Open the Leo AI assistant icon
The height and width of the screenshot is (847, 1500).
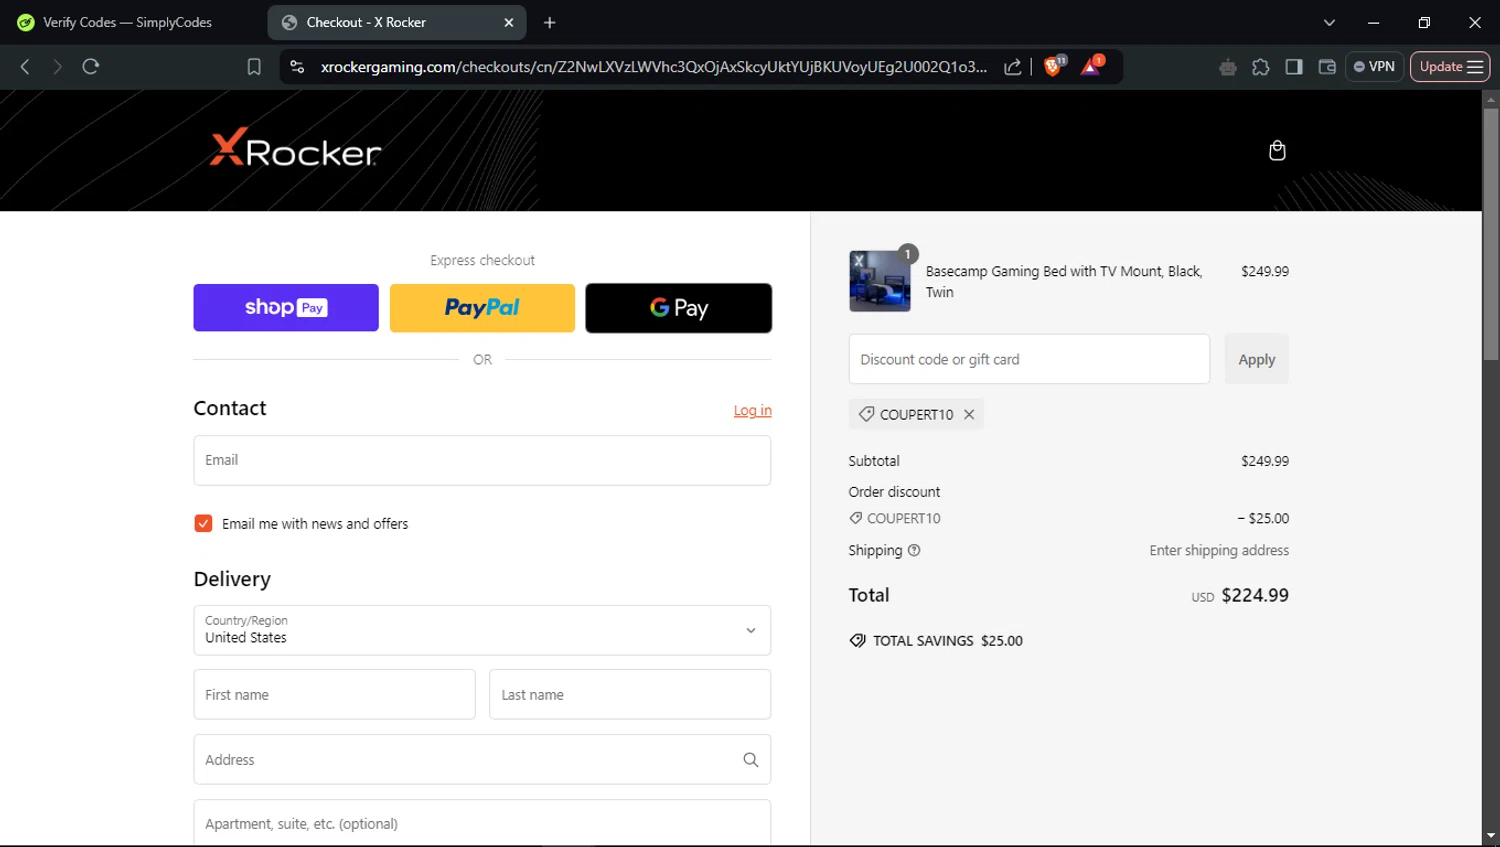[x=1228, y=67]
